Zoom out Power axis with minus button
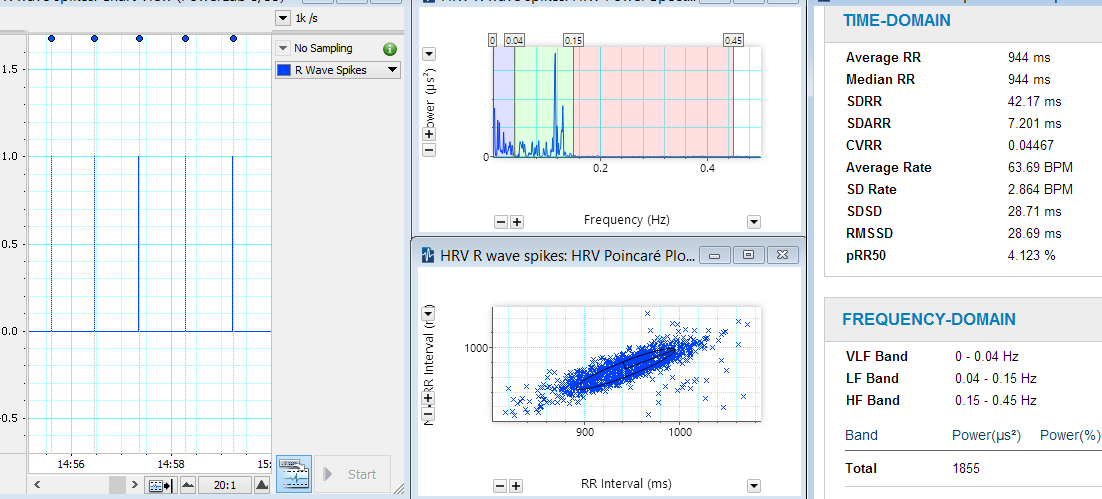1102x499 pixels. (429, 150)
